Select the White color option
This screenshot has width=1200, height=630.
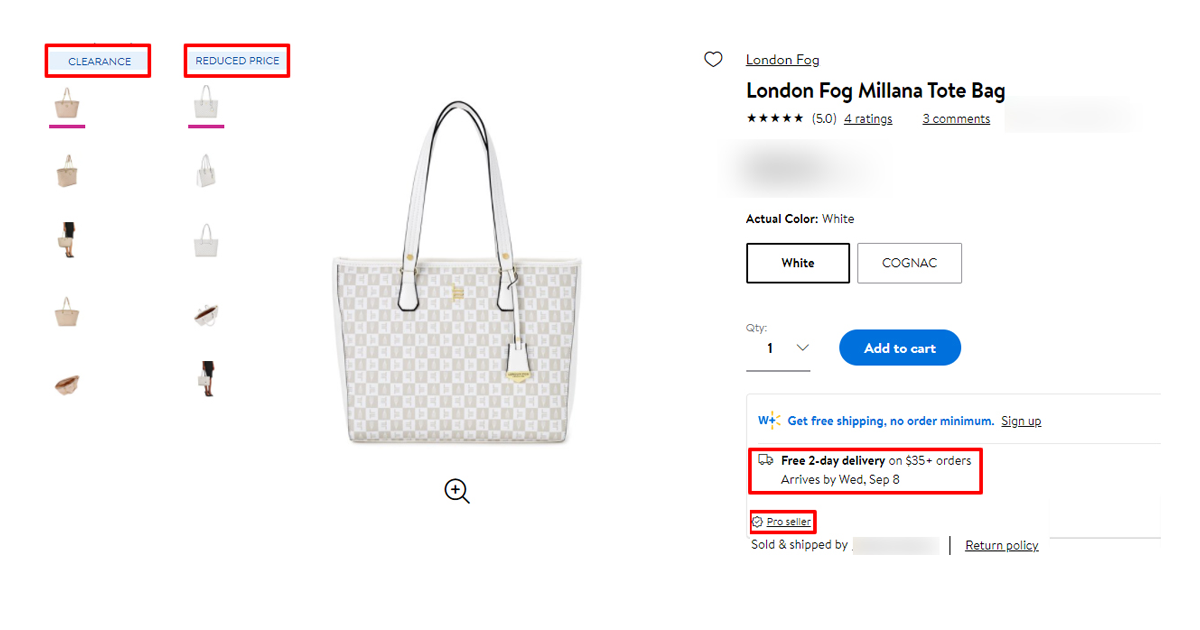pyautogui.click(x=797, y=263)
